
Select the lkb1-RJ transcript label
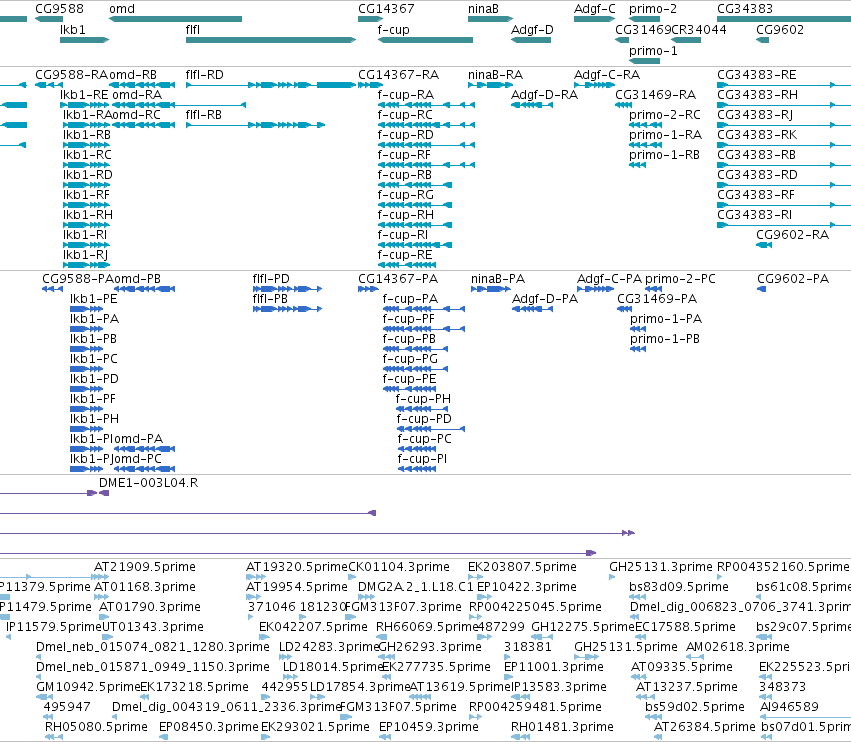tap(85, 255)
